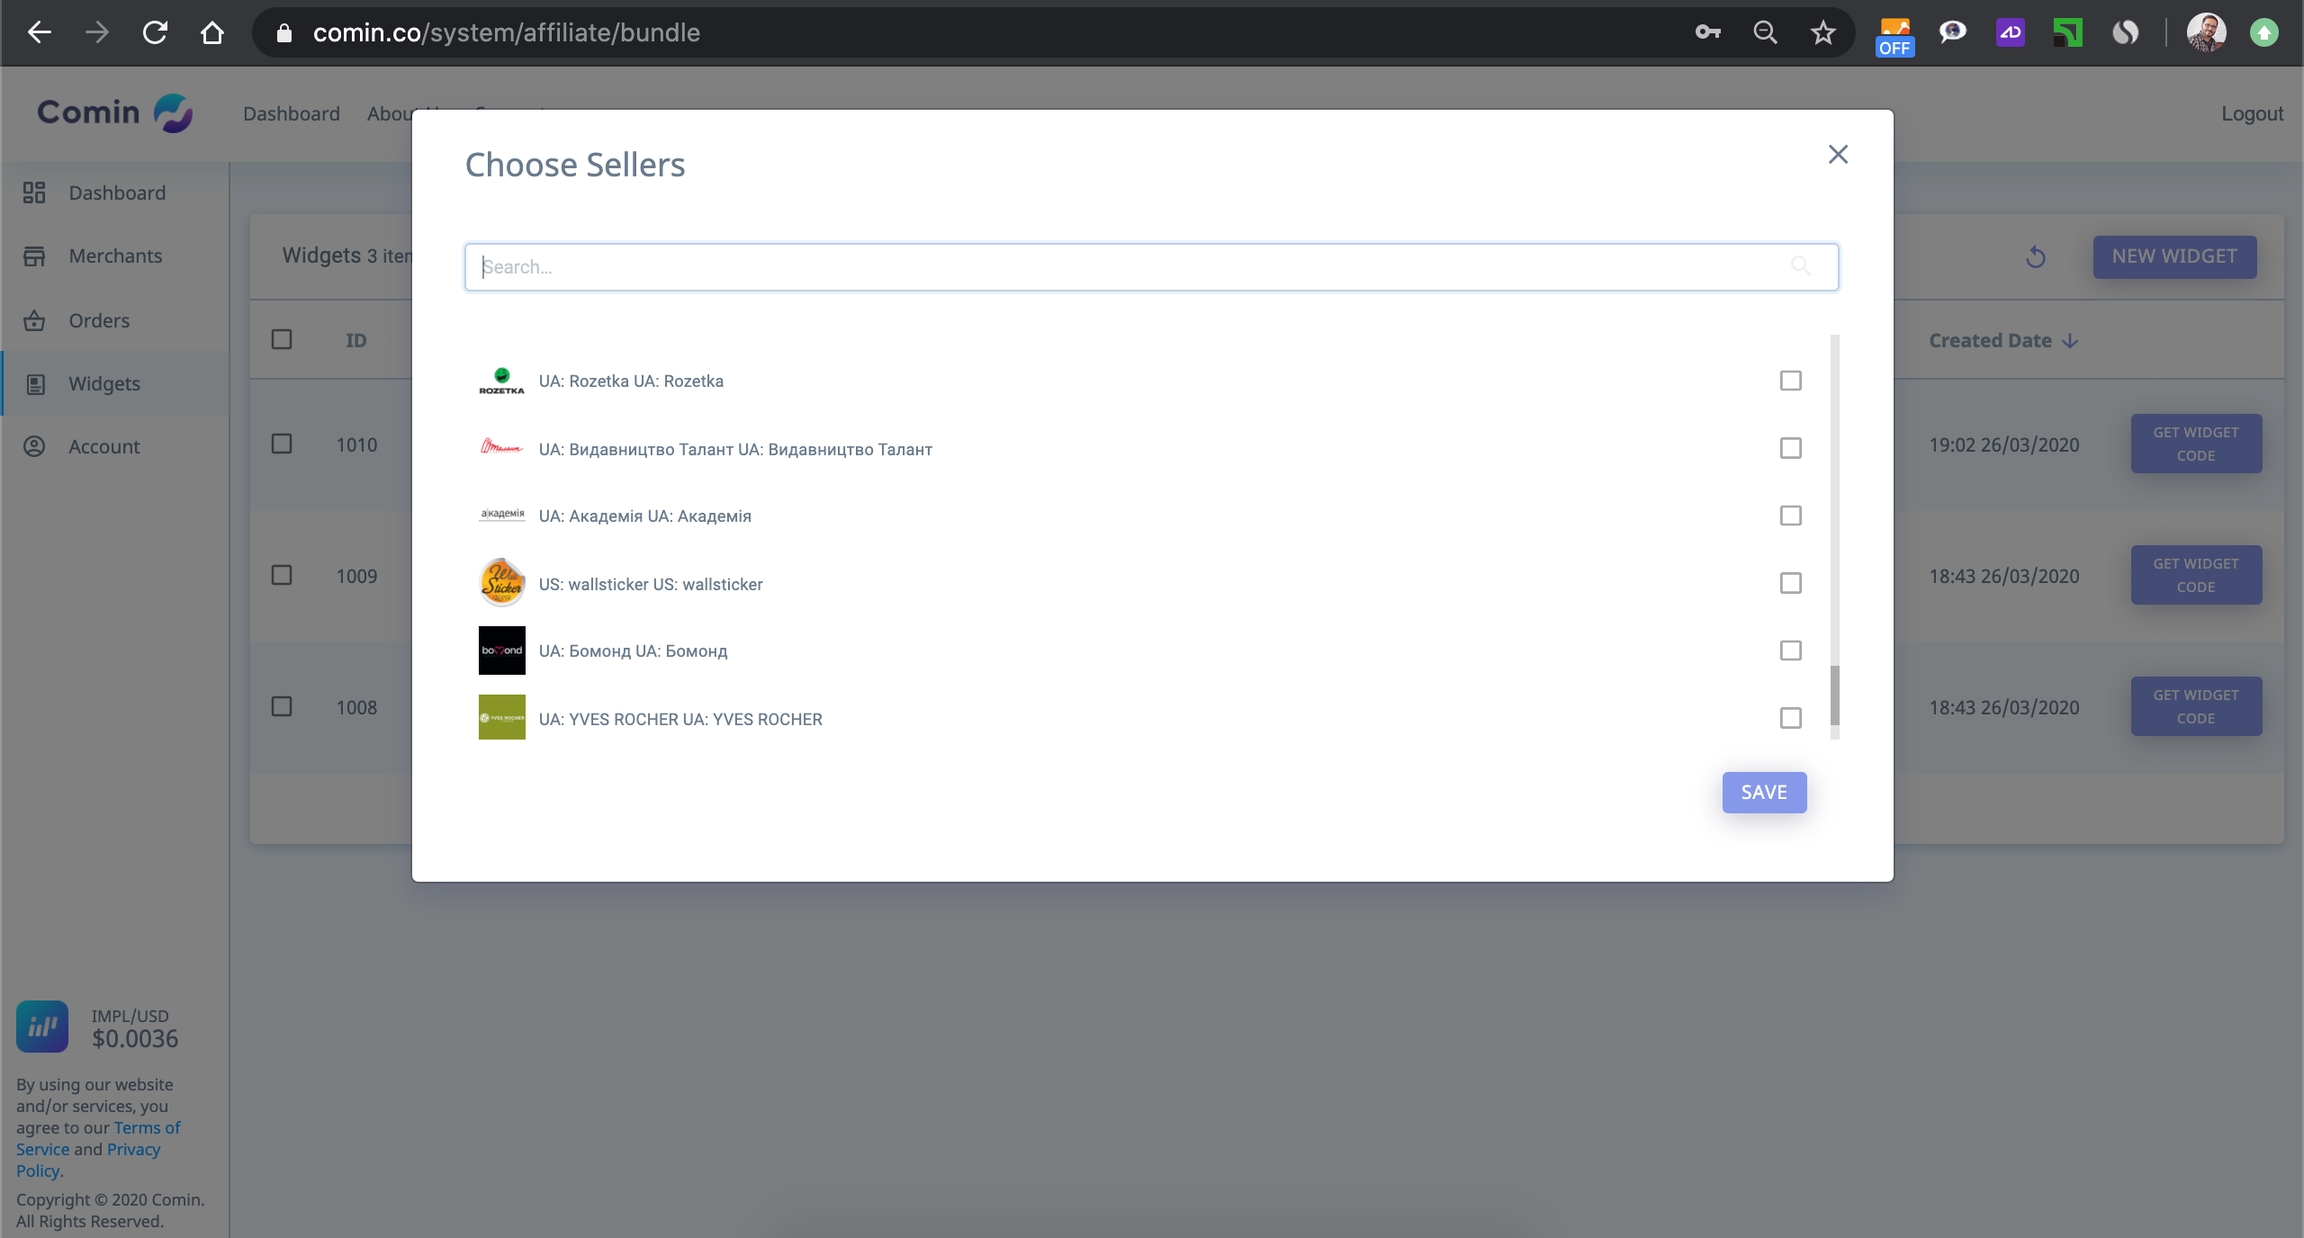This screenshot has width=2304, height=1238.
Task: Open Orders in the sidebar
Action: point(99,320)
